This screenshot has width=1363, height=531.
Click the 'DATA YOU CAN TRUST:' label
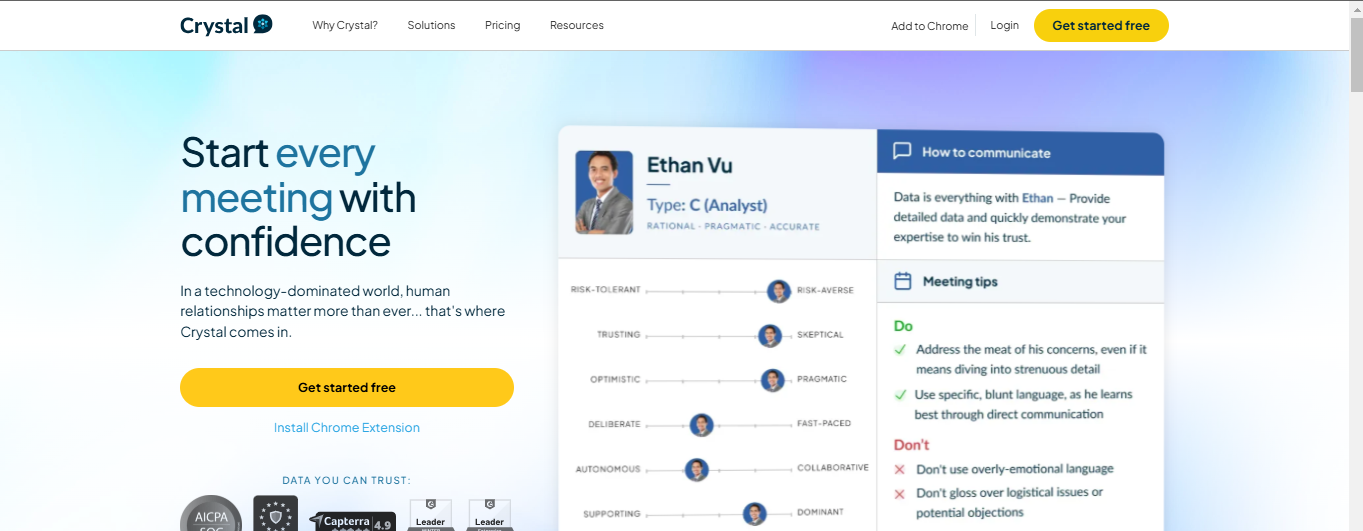[x=347, y=481]
